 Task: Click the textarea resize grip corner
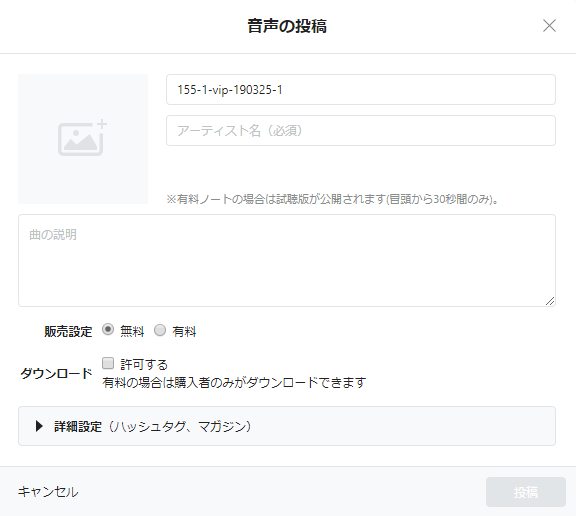[550, 301]
